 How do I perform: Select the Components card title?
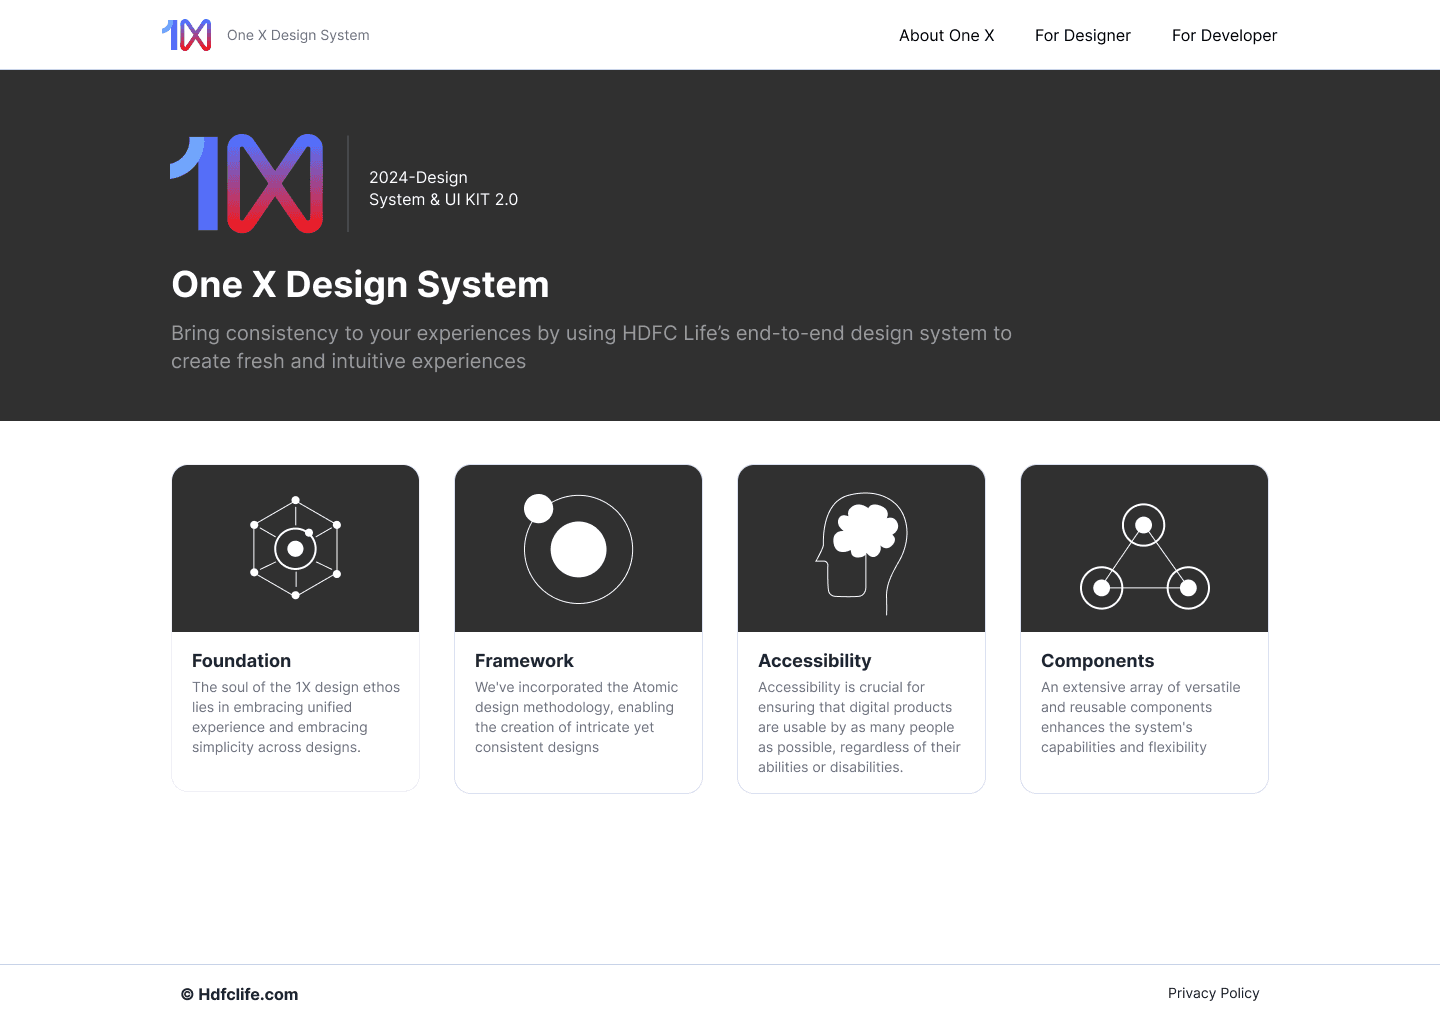click(1097, 661)
